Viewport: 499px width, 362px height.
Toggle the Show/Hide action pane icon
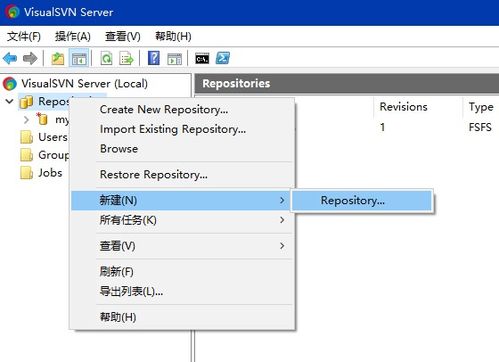175,59
